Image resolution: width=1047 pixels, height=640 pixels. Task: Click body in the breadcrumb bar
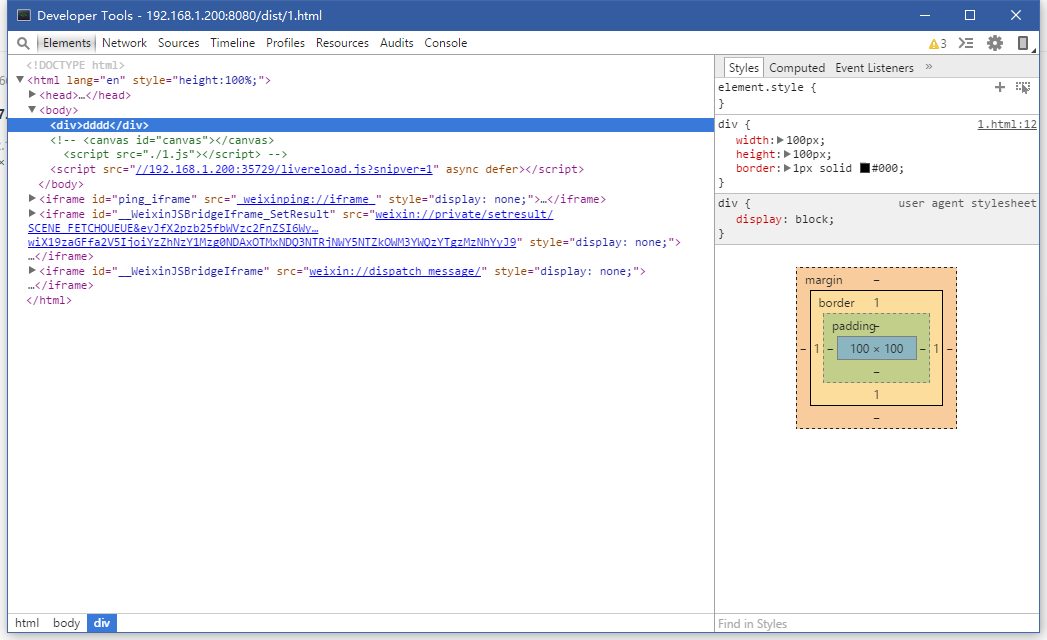pos(66,623)
